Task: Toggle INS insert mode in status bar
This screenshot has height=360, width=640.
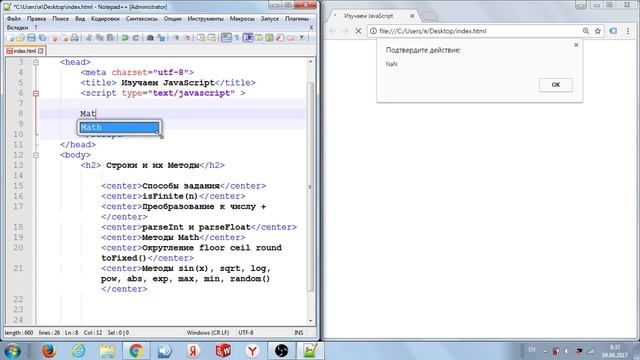Action: (x=299, y=333)
